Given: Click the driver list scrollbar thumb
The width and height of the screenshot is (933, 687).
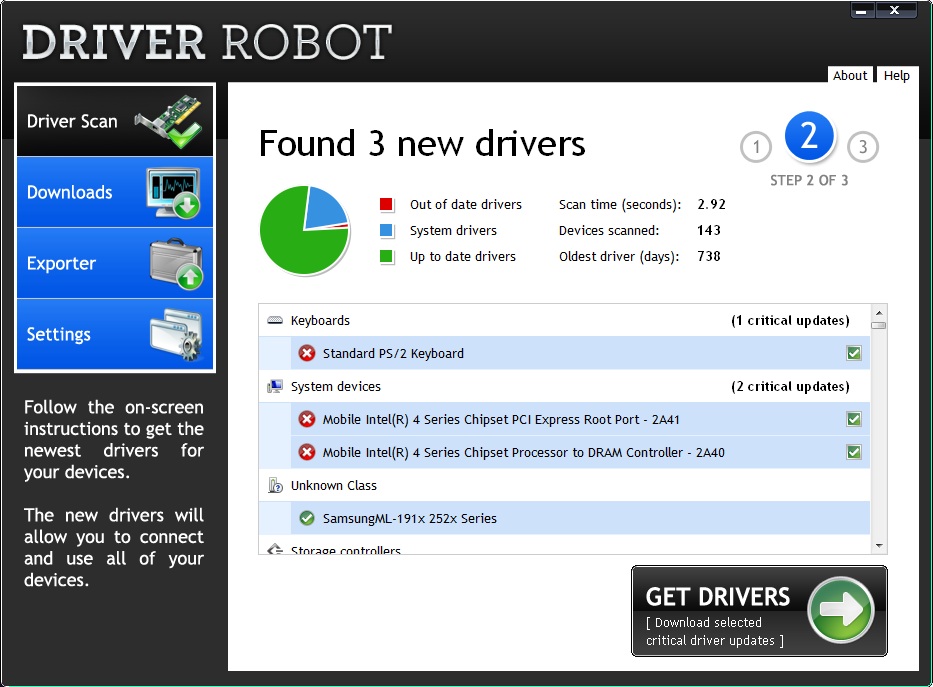Looking at the screenshot, I should (x=879, y=325).
